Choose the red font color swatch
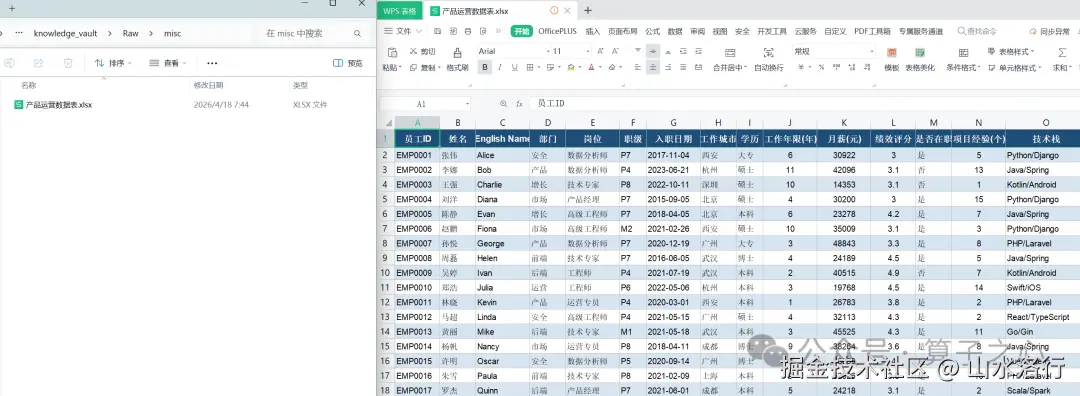 pyautogui.click(x=591, y=67)
